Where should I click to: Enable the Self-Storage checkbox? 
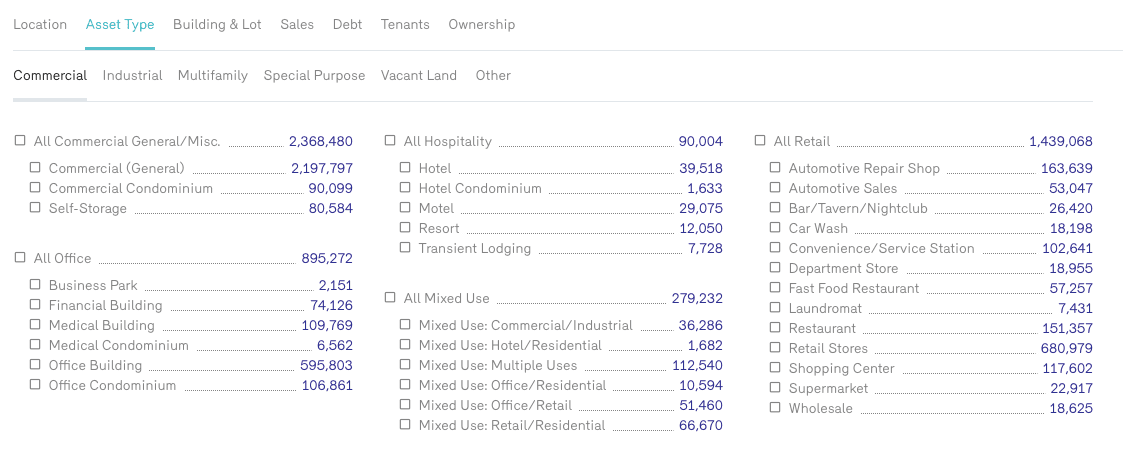point(35,208)
